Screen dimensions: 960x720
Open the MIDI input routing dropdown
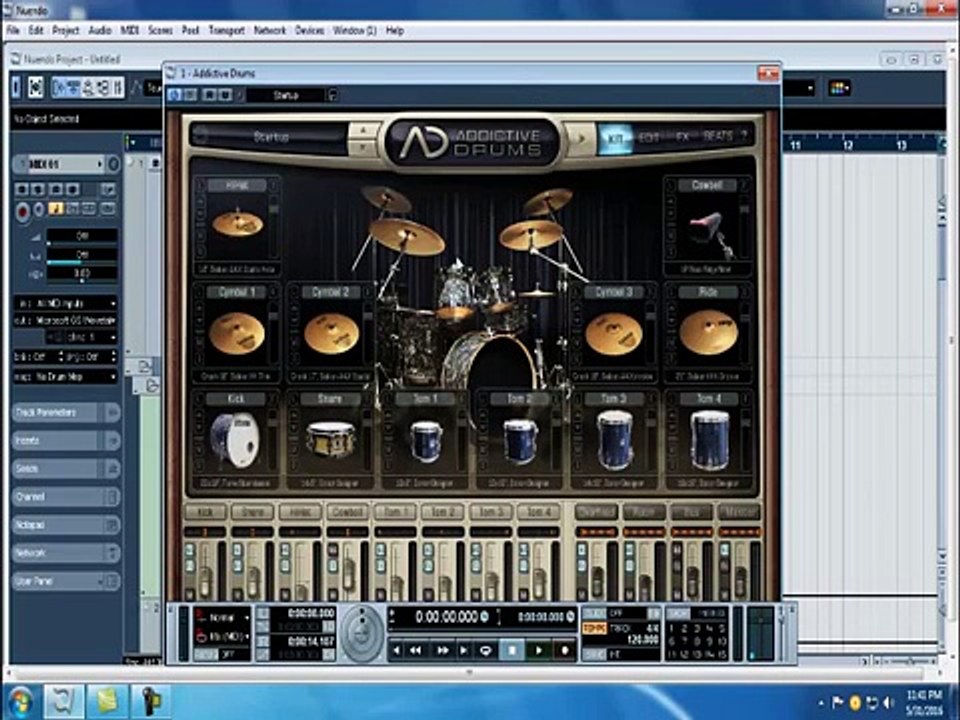(66, 304)
